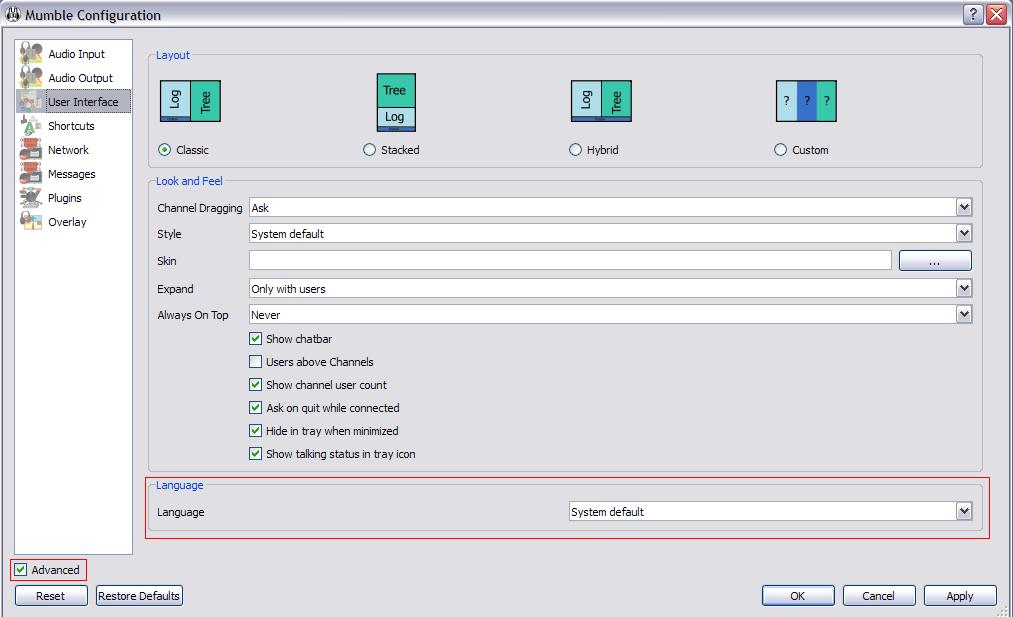Screen dimensions: 1013x617
Task: Select the Custom layout radio button
Action: (781, 150)
